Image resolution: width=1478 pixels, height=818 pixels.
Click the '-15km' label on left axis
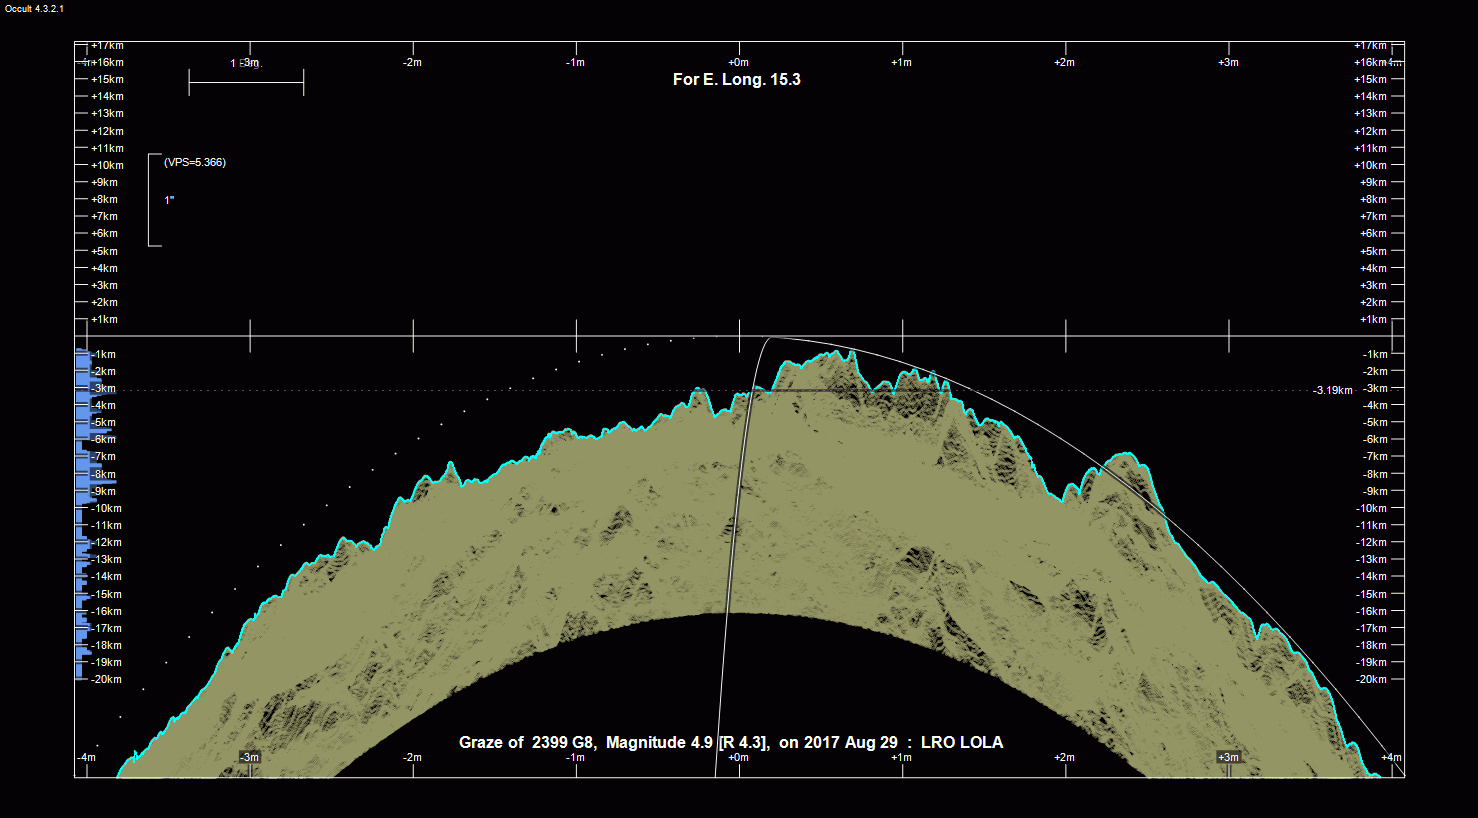point(106,594)
